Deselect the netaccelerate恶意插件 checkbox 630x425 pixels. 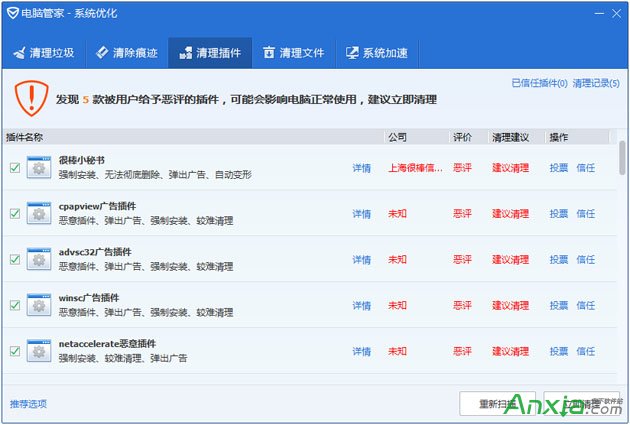coord(14,351)
